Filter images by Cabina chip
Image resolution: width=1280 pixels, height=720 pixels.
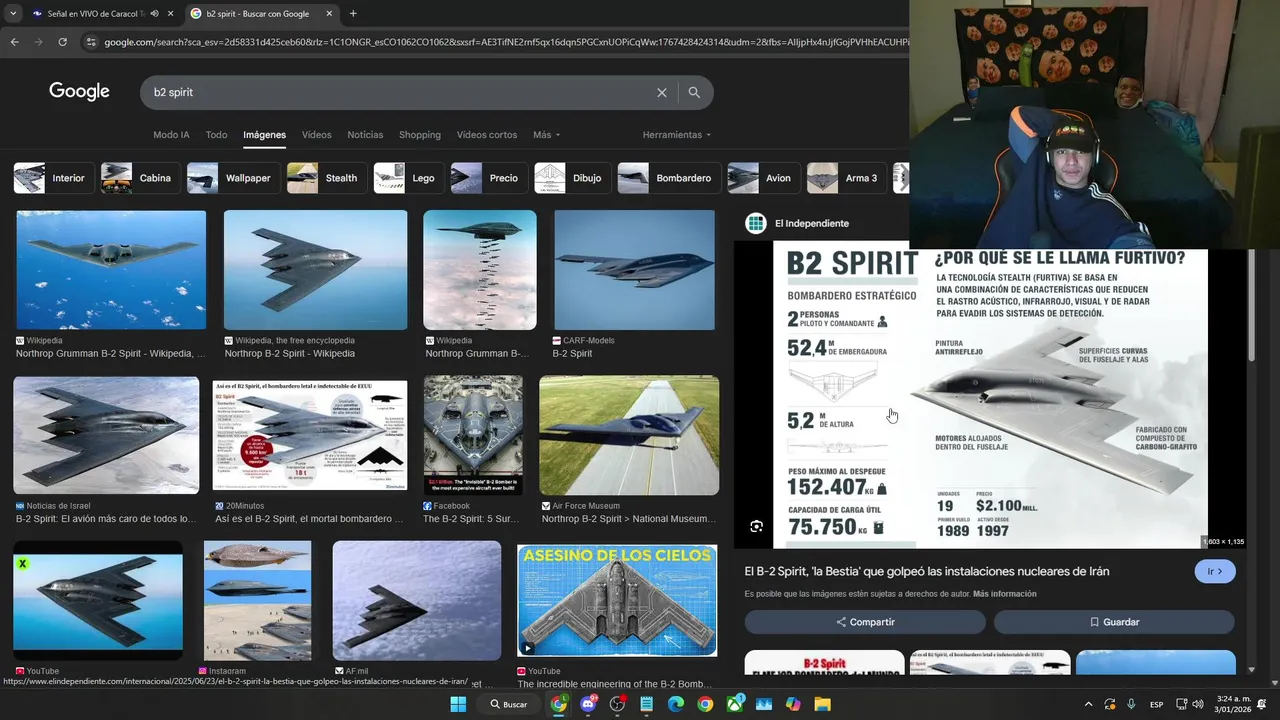141,178
